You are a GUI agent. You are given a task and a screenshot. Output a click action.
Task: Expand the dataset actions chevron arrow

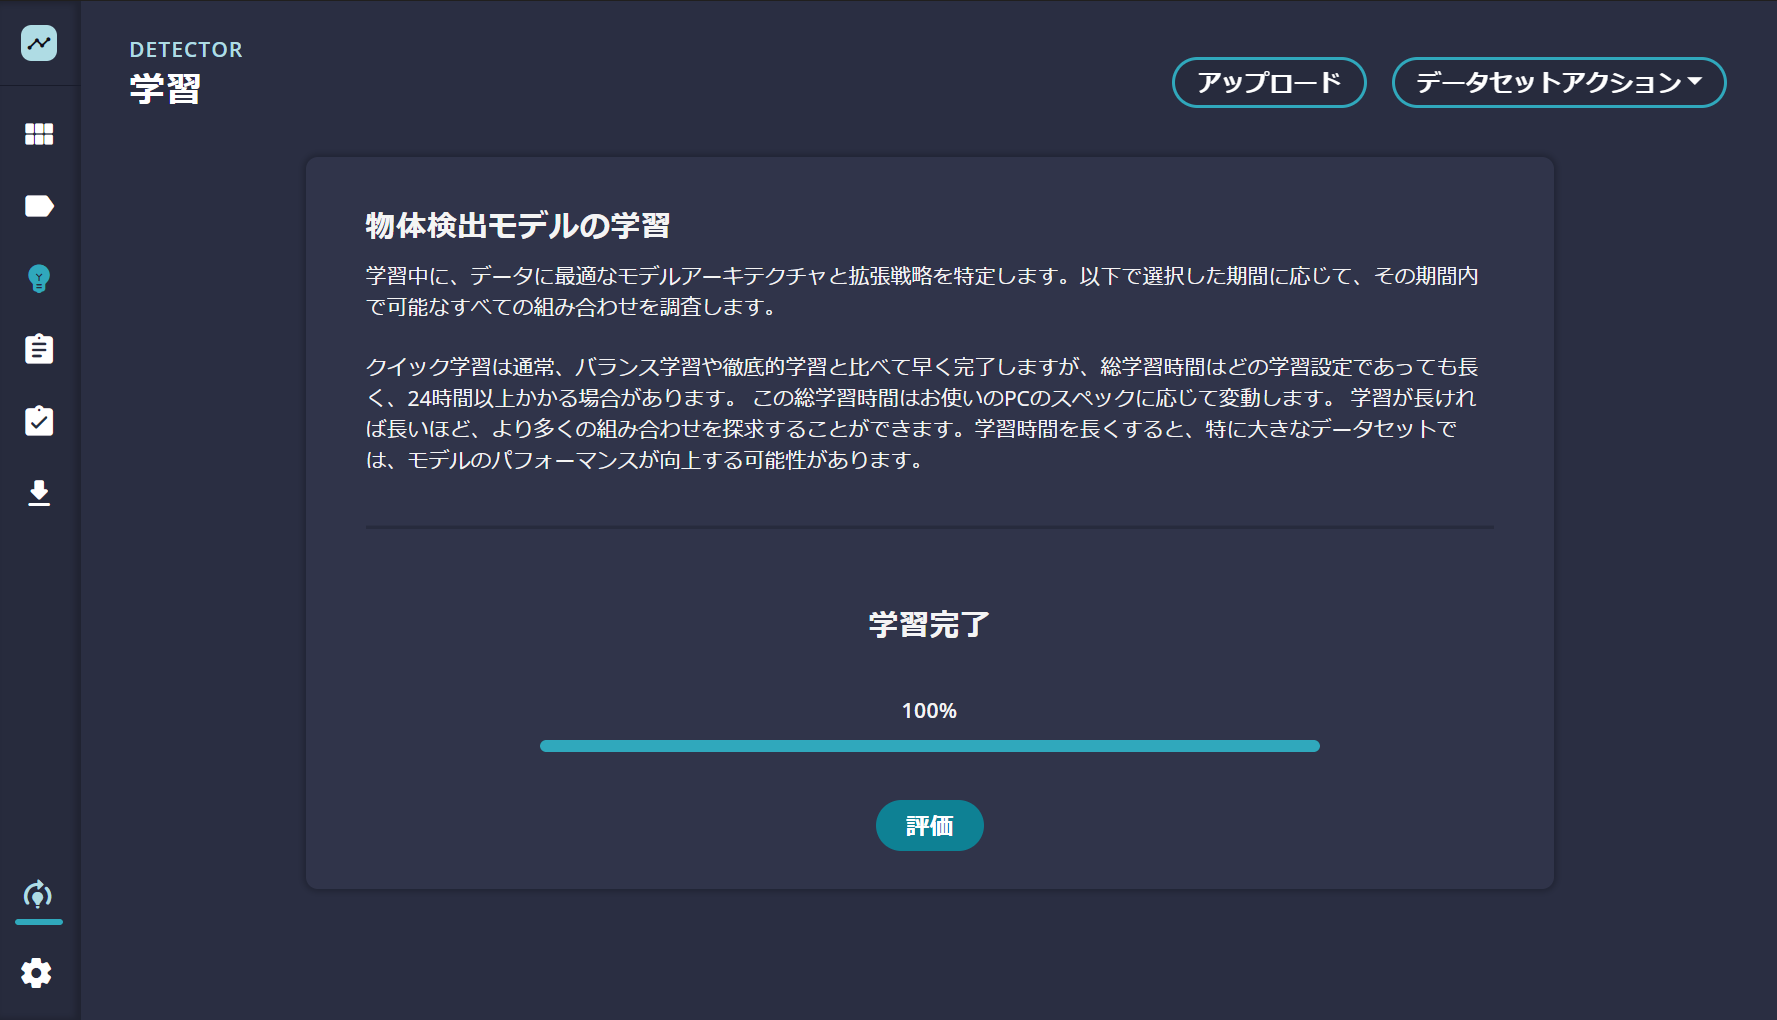[x=1690, y=82]
